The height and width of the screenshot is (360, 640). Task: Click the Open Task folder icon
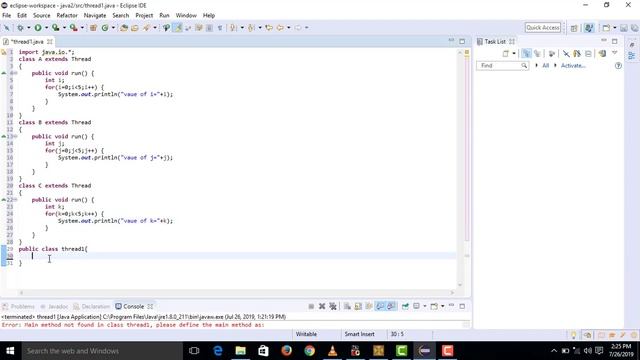(135, 28)
